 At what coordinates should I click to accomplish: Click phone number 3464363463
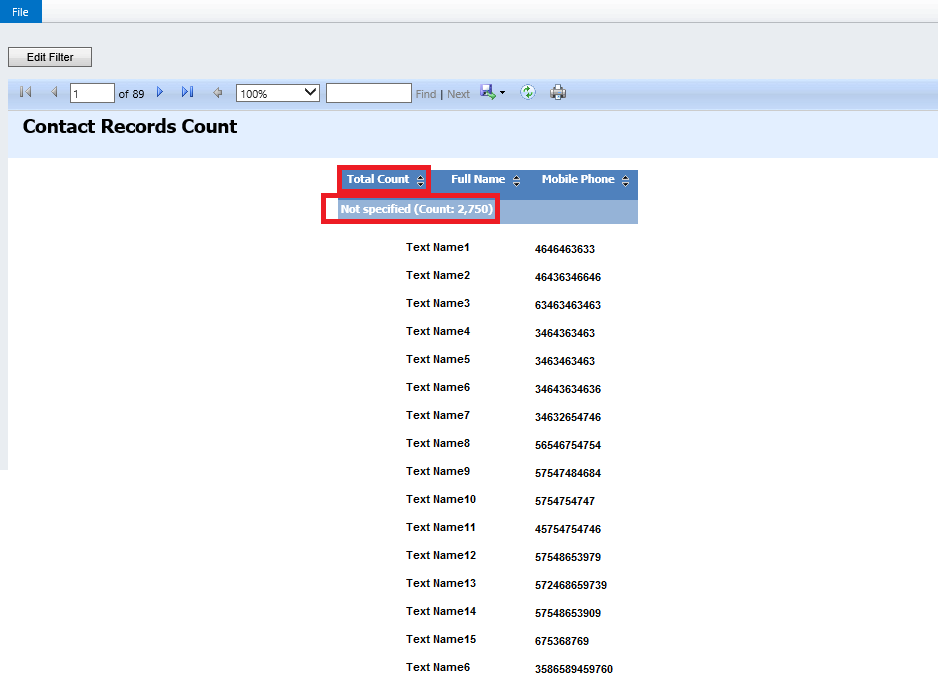point(565,333)
